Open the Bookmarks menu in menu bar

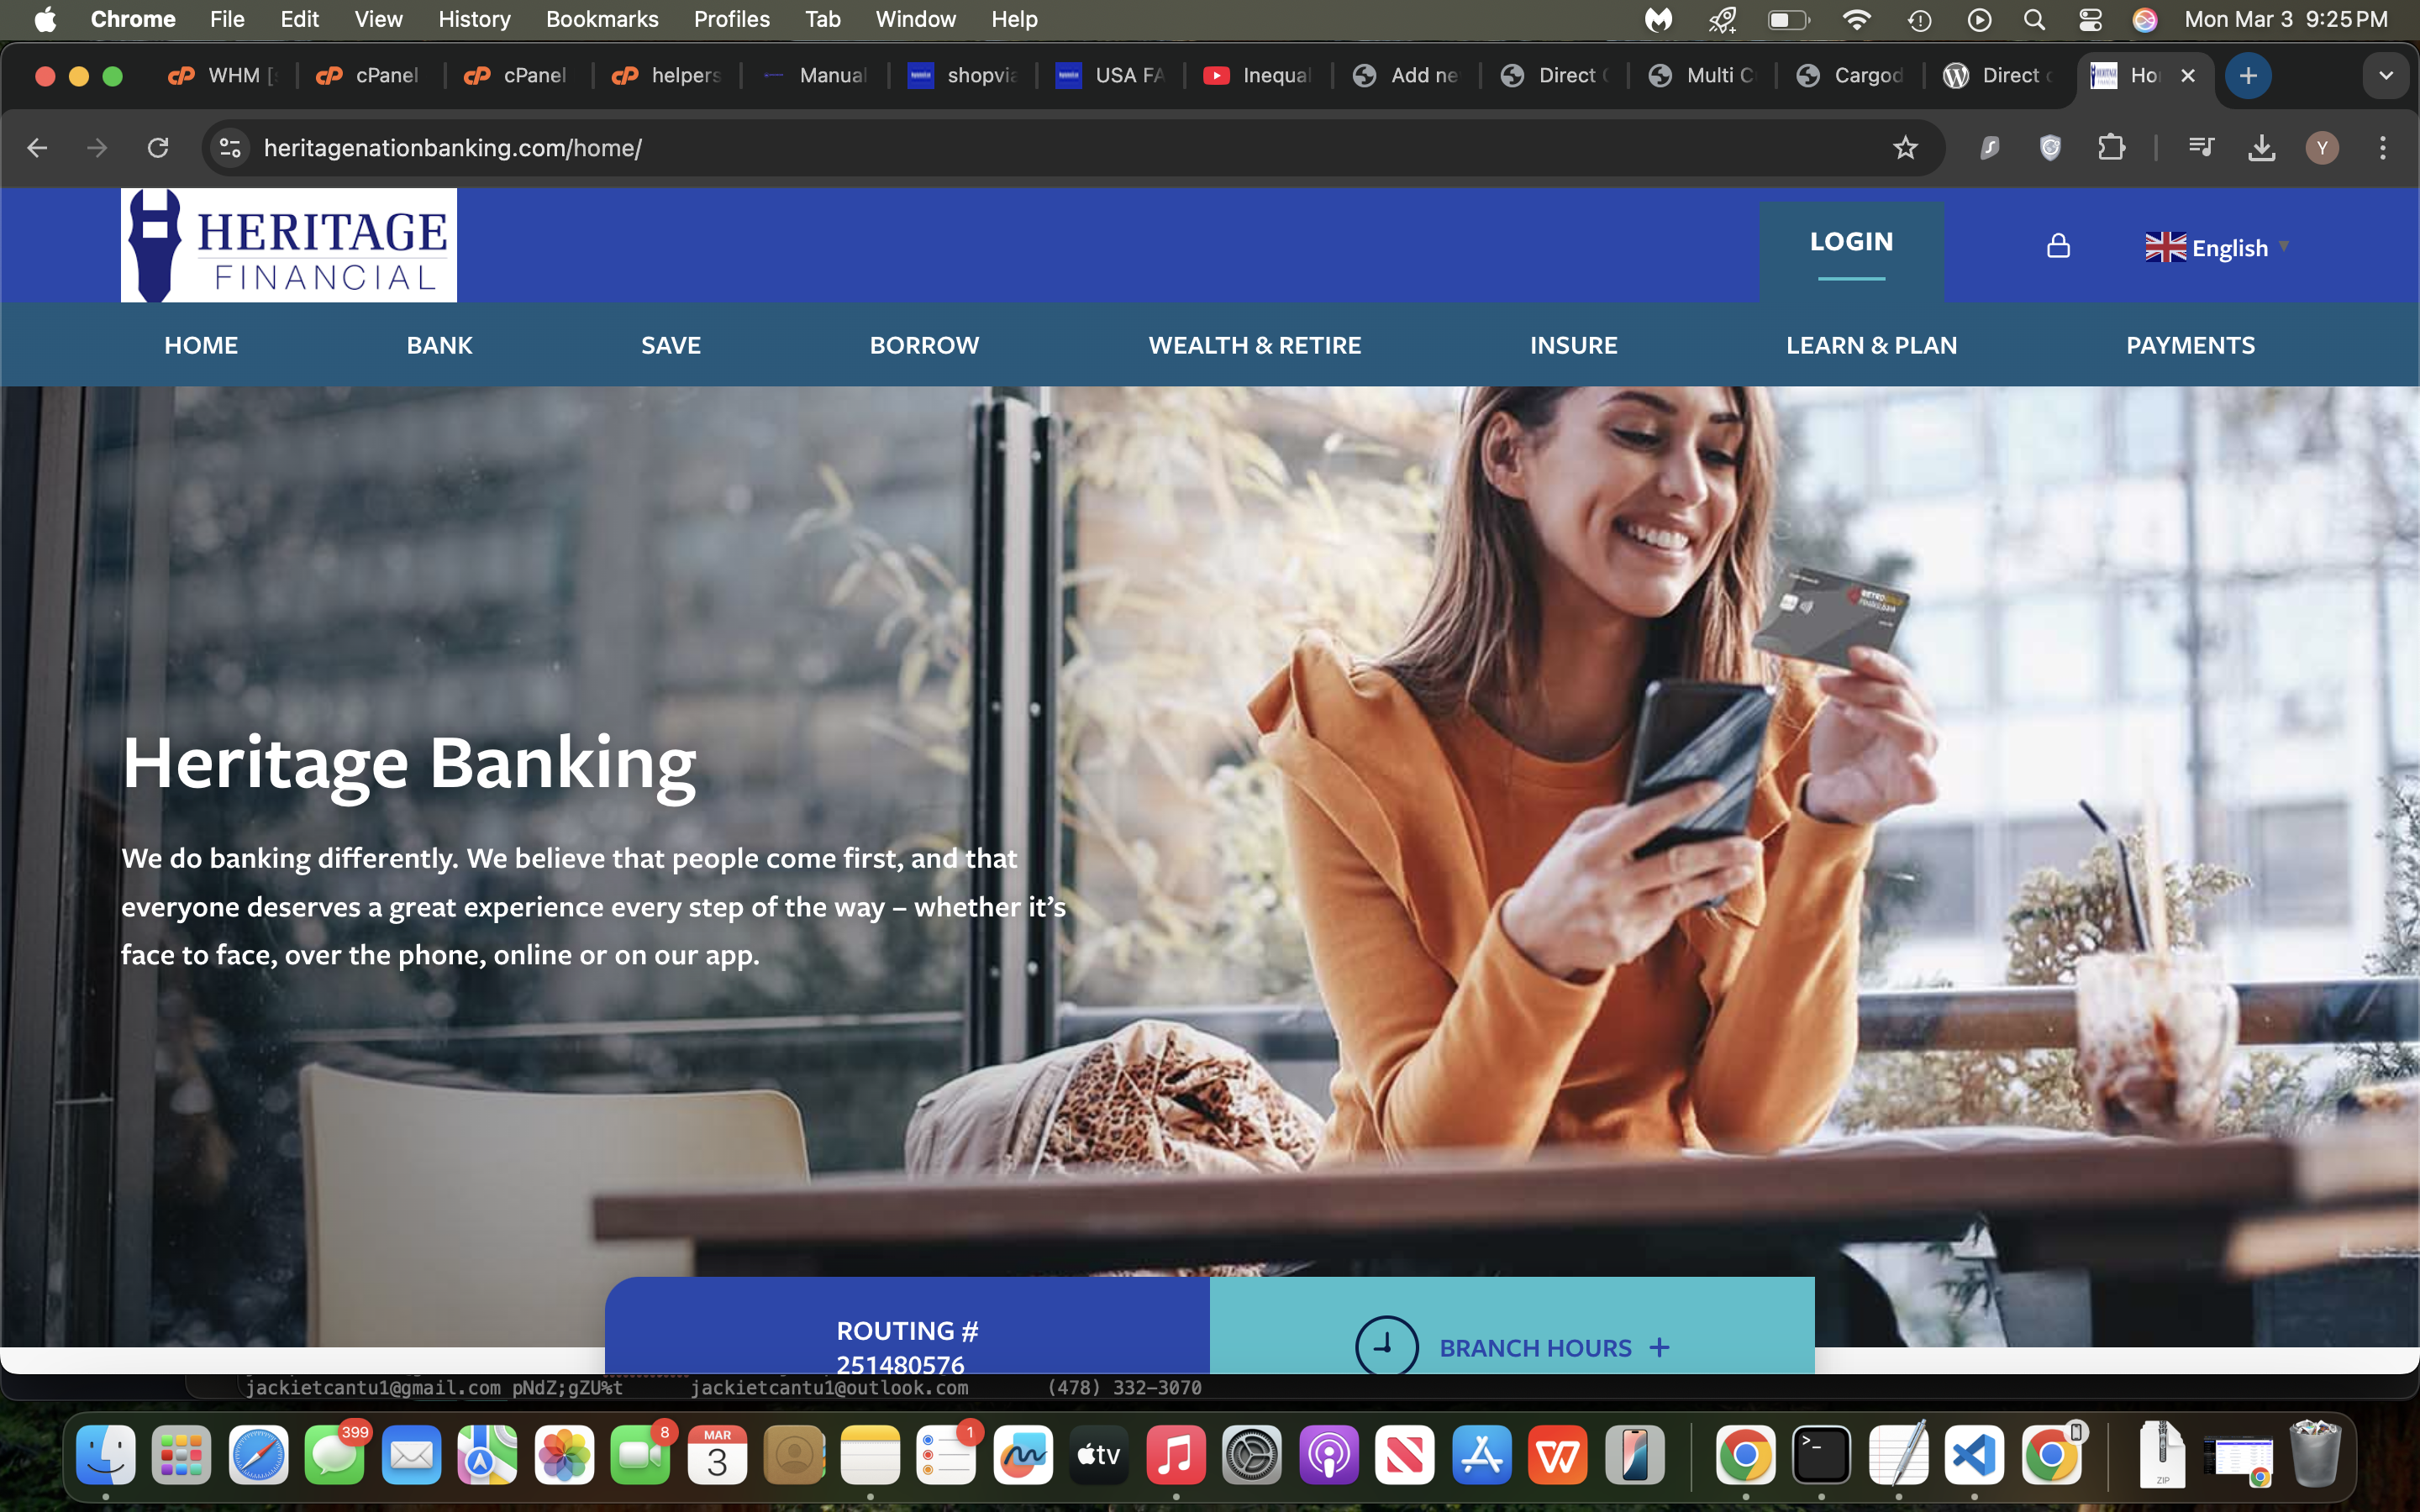tap(601, 20)
